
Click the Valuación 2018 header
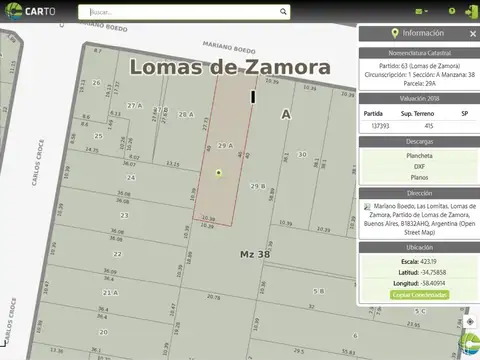tap(420, 98)
